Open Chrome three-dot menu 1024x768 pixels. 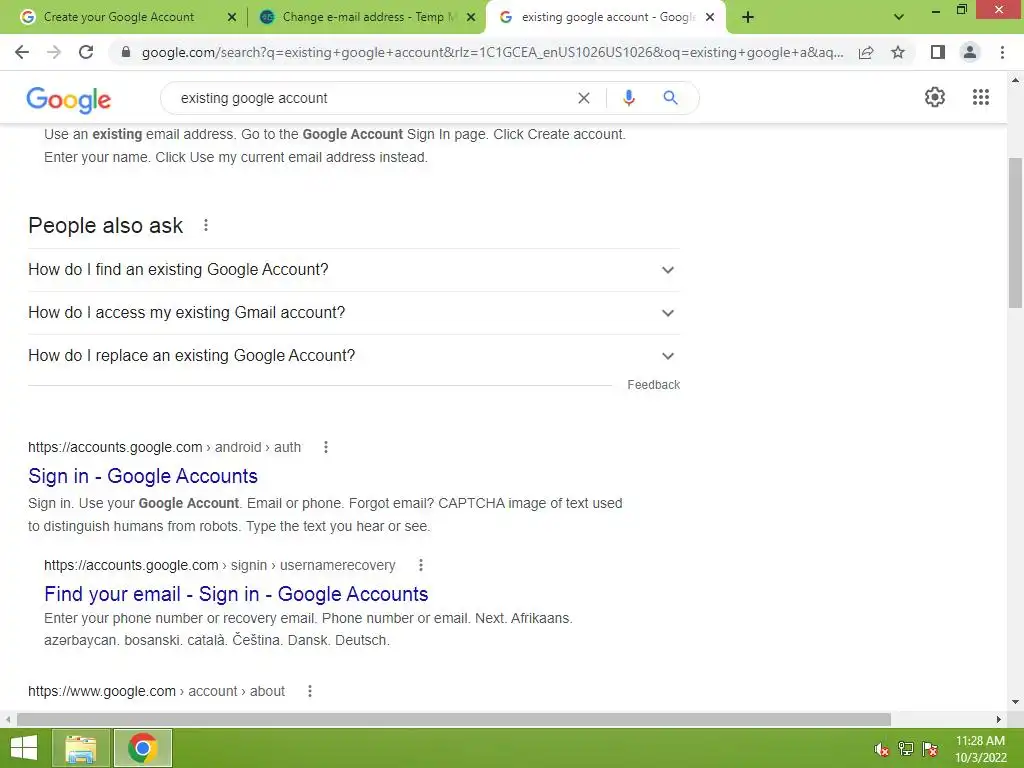coord(1002,52)
